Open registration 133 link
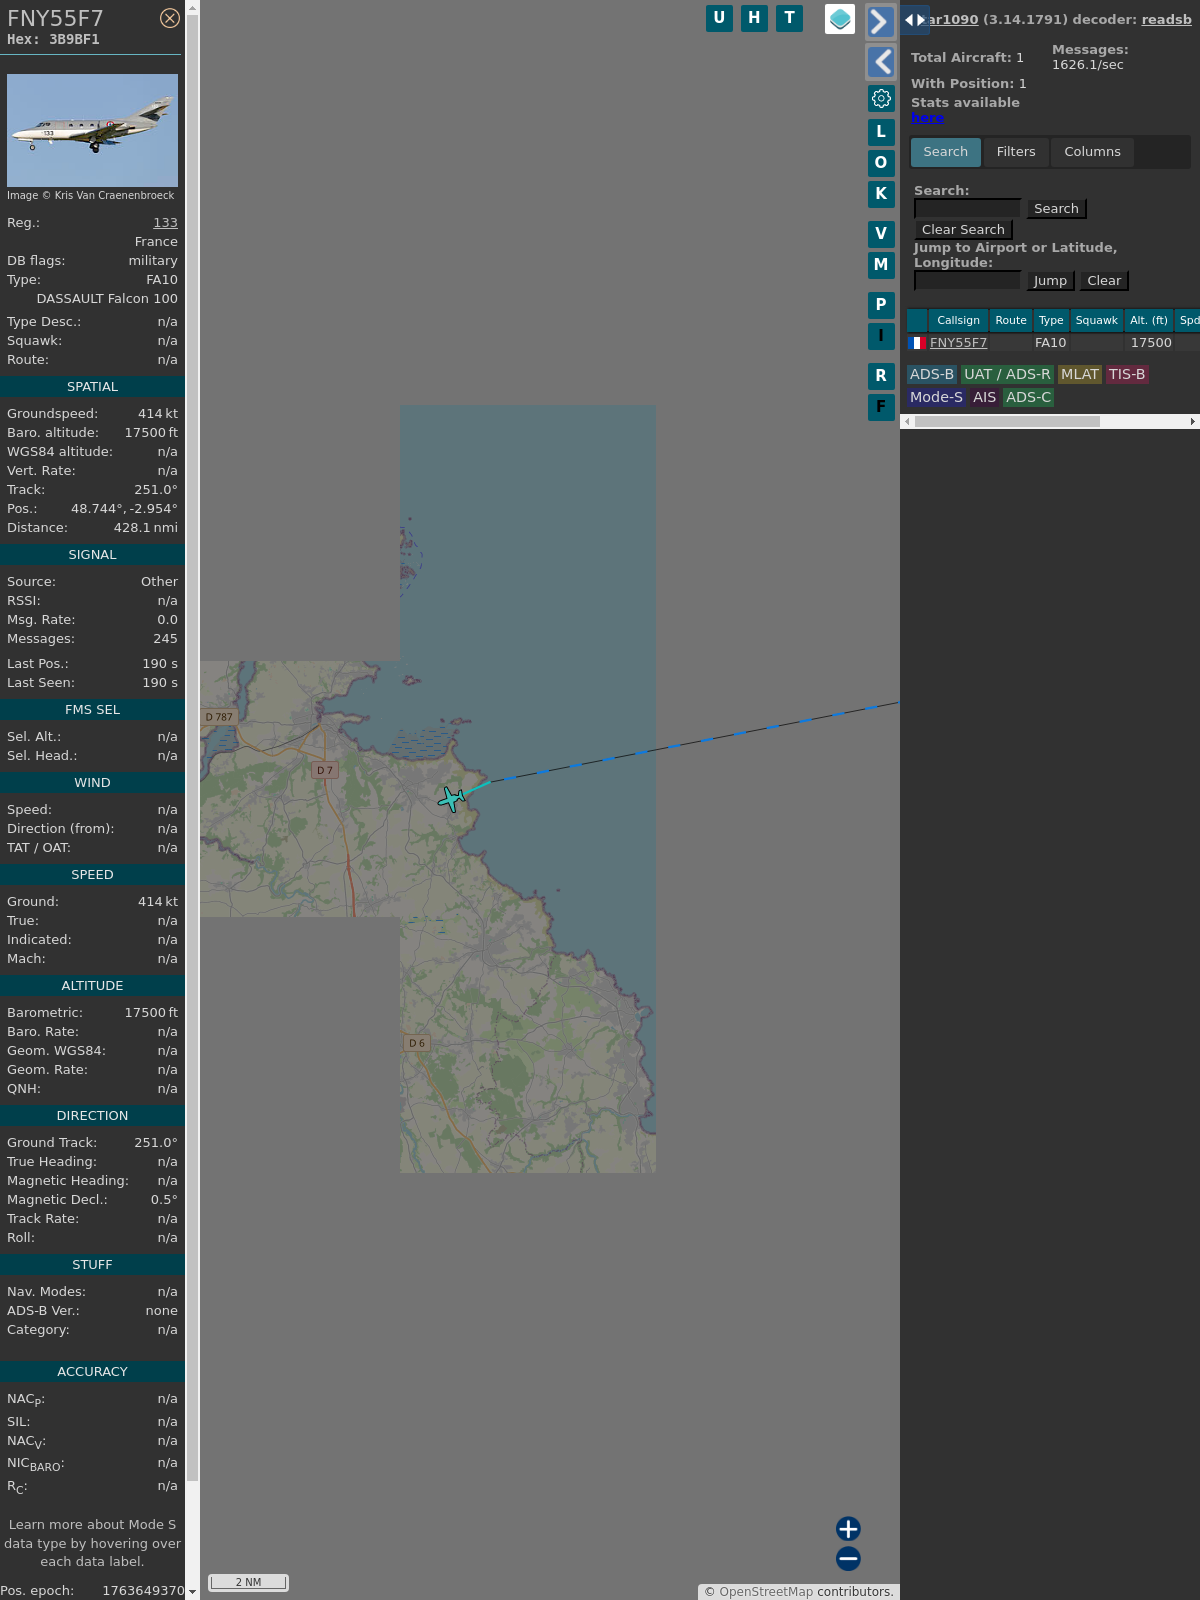 [x=165, y=223]
